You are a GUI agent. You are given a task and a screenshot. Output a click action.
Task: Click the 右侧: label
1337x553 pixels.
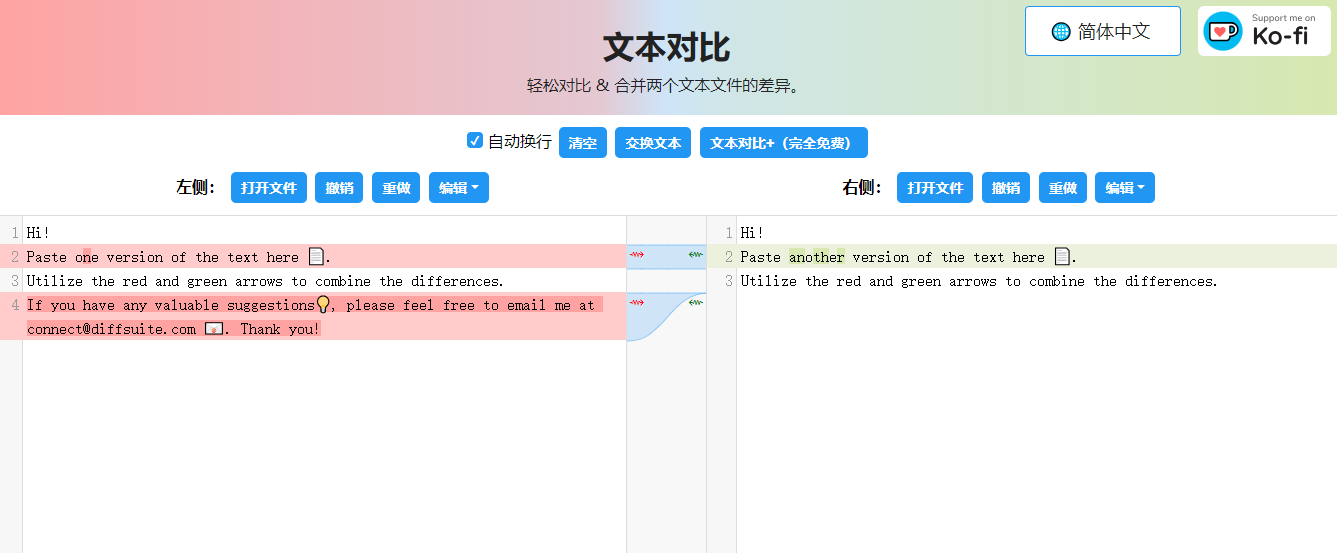(863, 187)
